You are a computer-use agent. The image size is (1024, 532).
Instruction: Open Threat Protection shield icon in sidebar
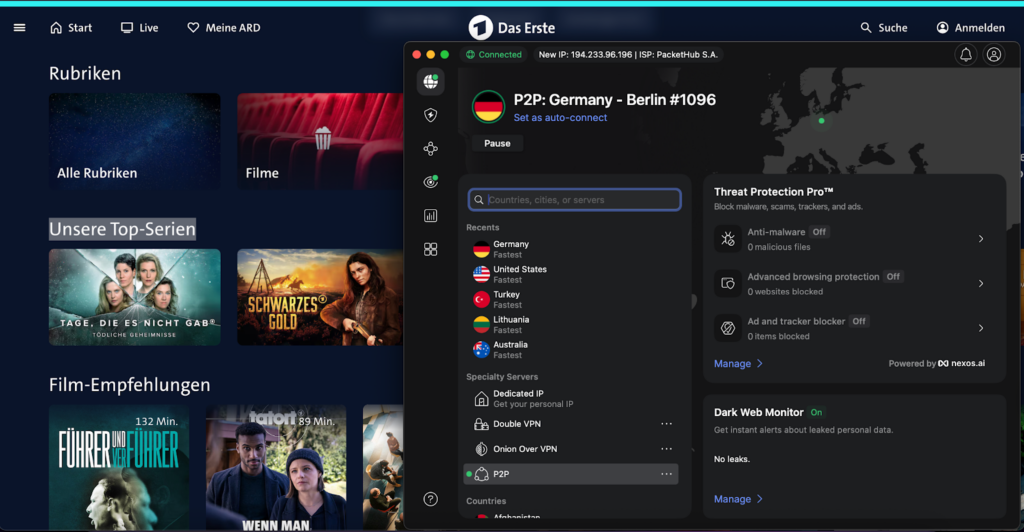pyautogui.click(x=430, y=116)
